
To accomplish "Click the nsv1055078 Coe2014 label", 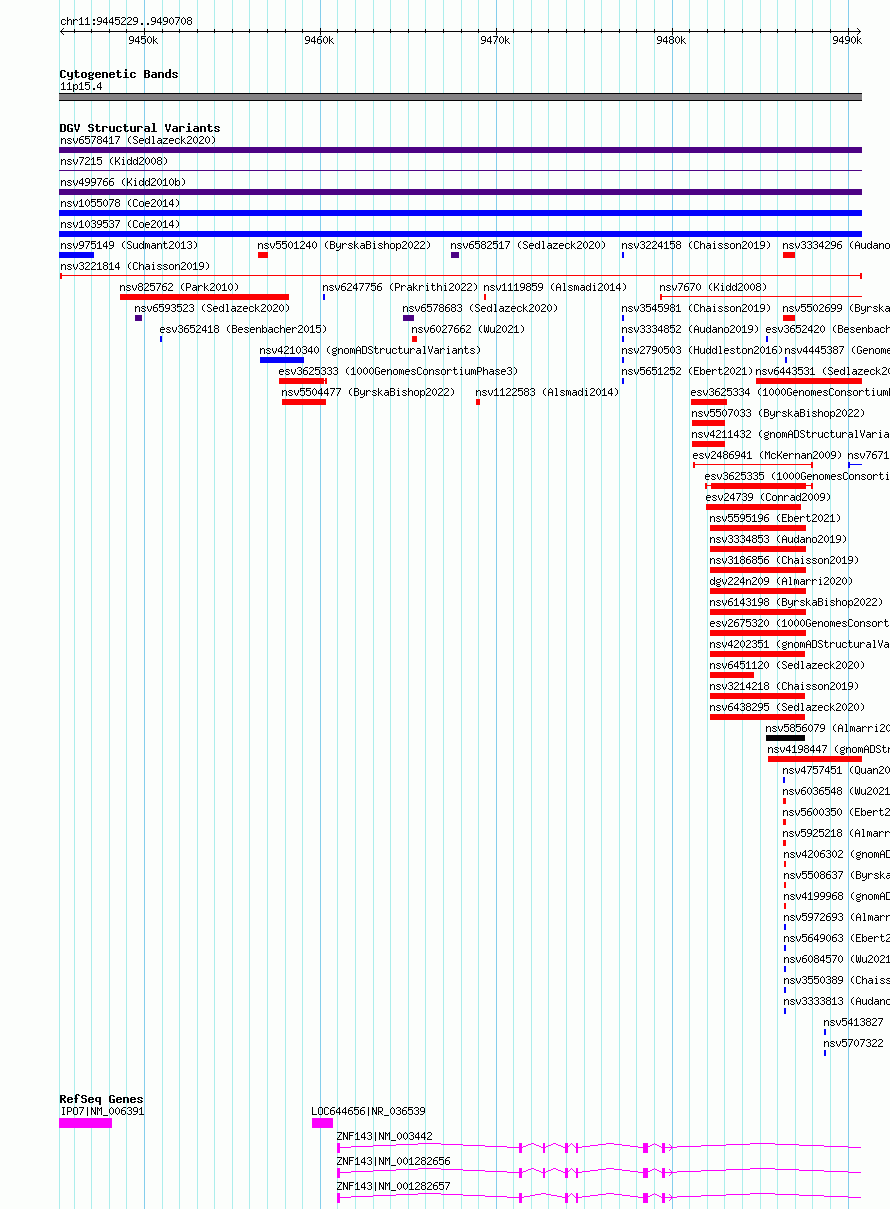I will click(x=119, y=203).
